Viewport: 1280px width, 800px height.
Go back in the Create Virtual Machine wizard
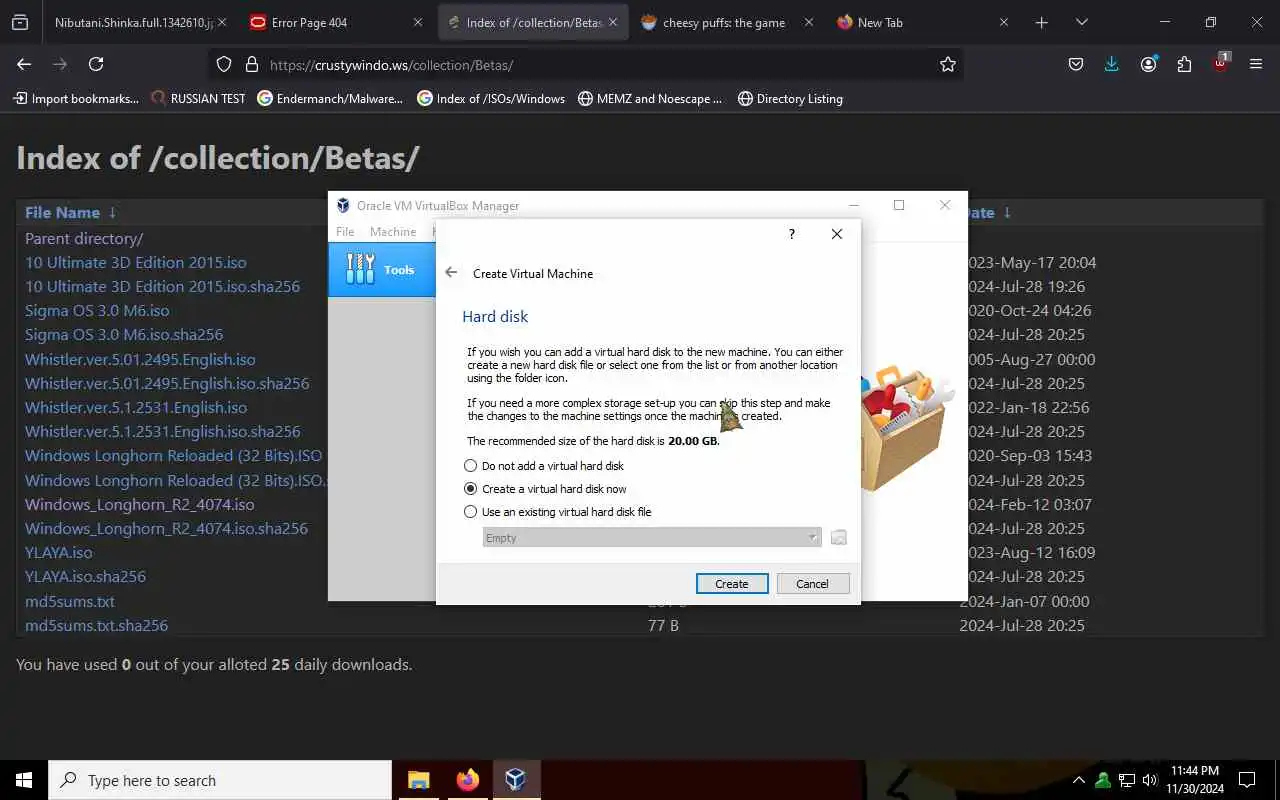click(451, 272)
